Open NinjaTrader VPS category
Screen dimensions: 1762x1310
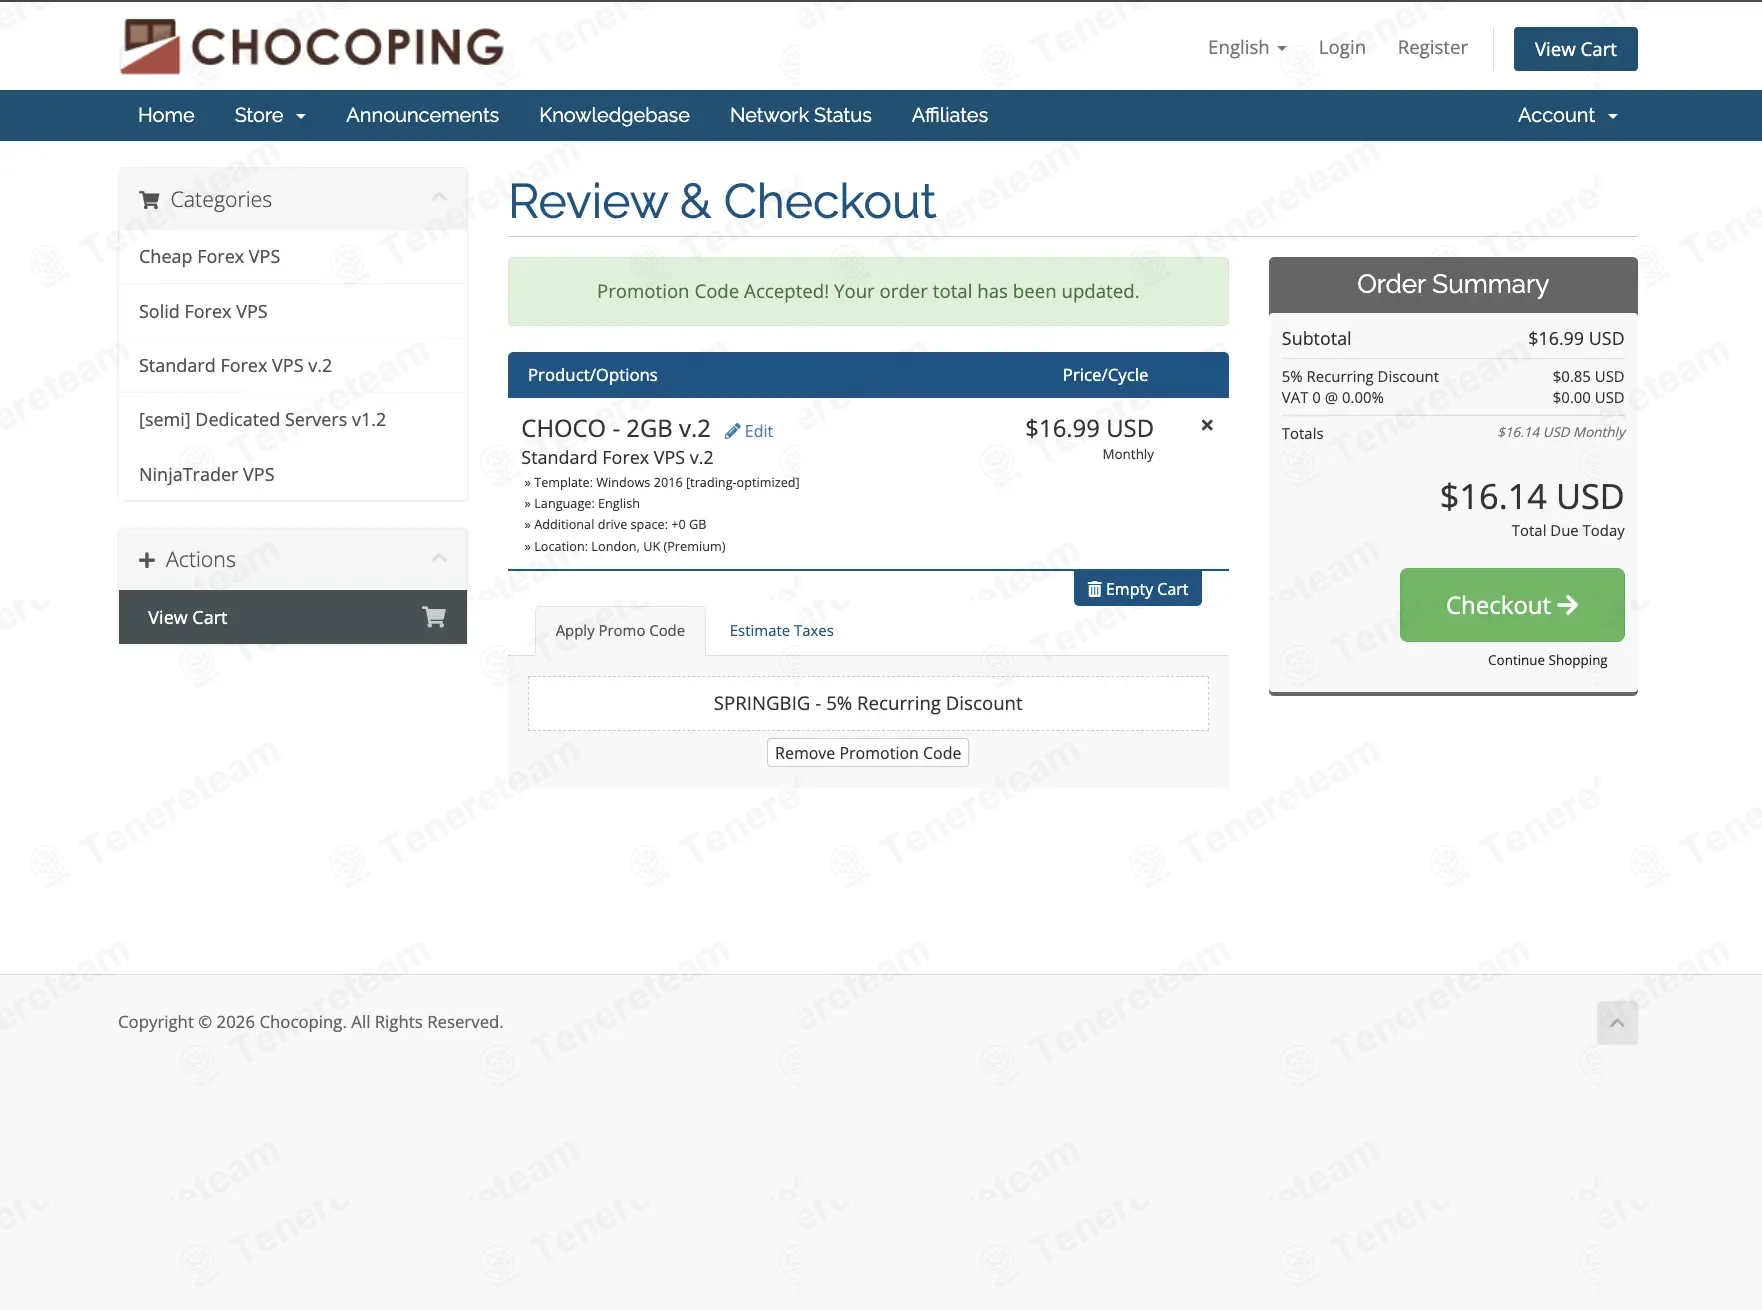(x=293, y=474)
